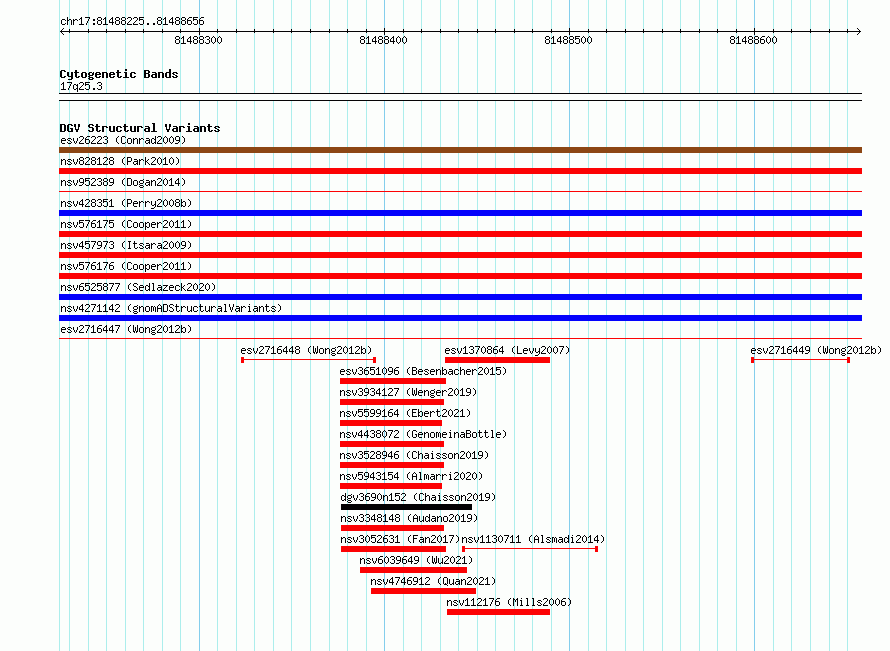
Task: Click the nsv428351 (Perry2008b) label
Action: tap(126, 203)
